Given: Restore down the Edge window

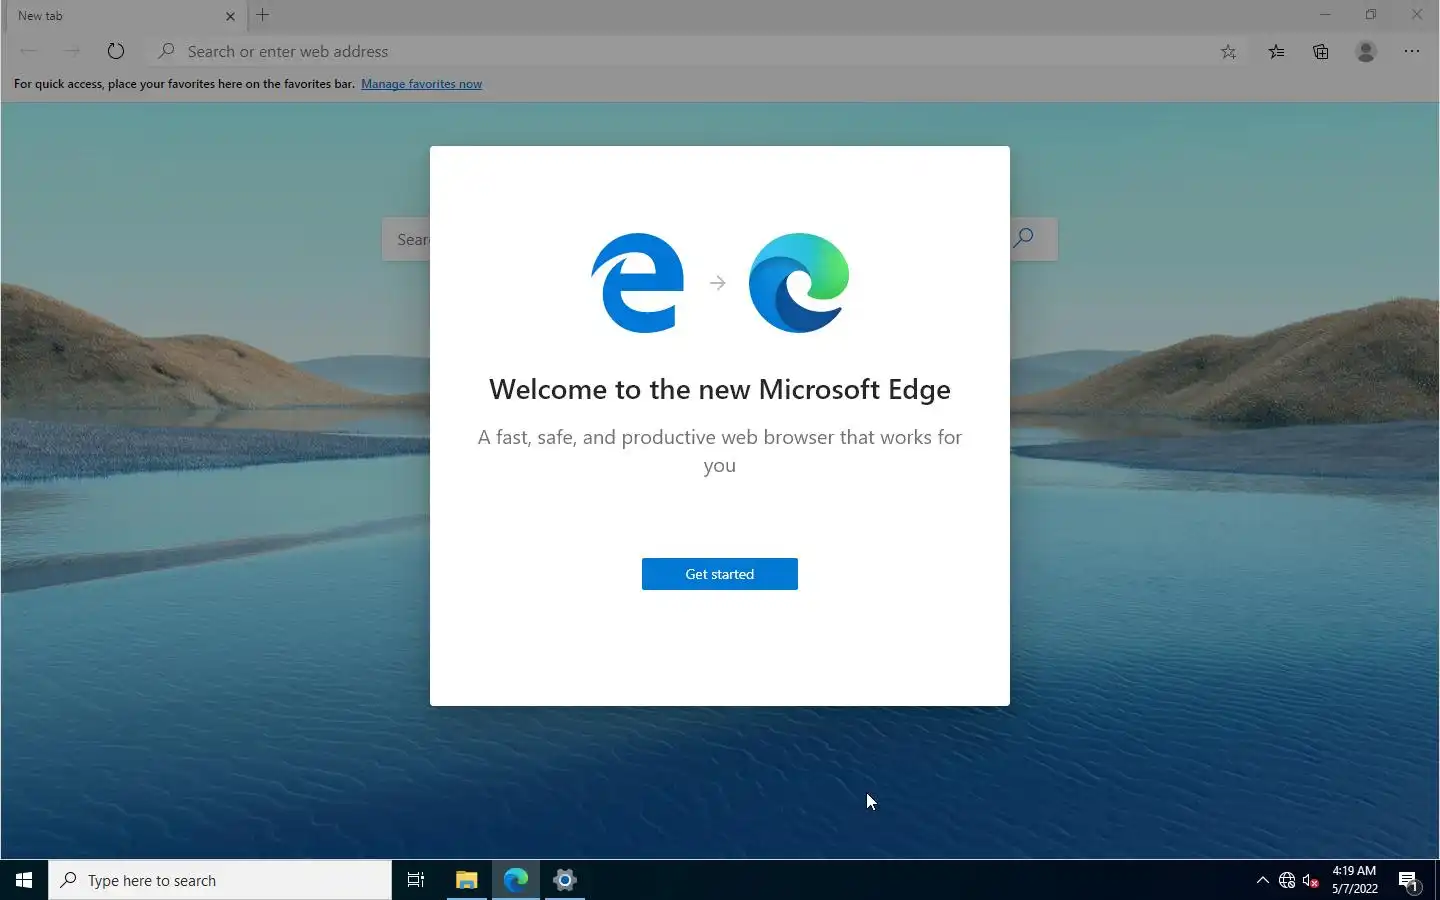Looking at the screenshot, I should pyautogui.click(x=1371, y=15).
